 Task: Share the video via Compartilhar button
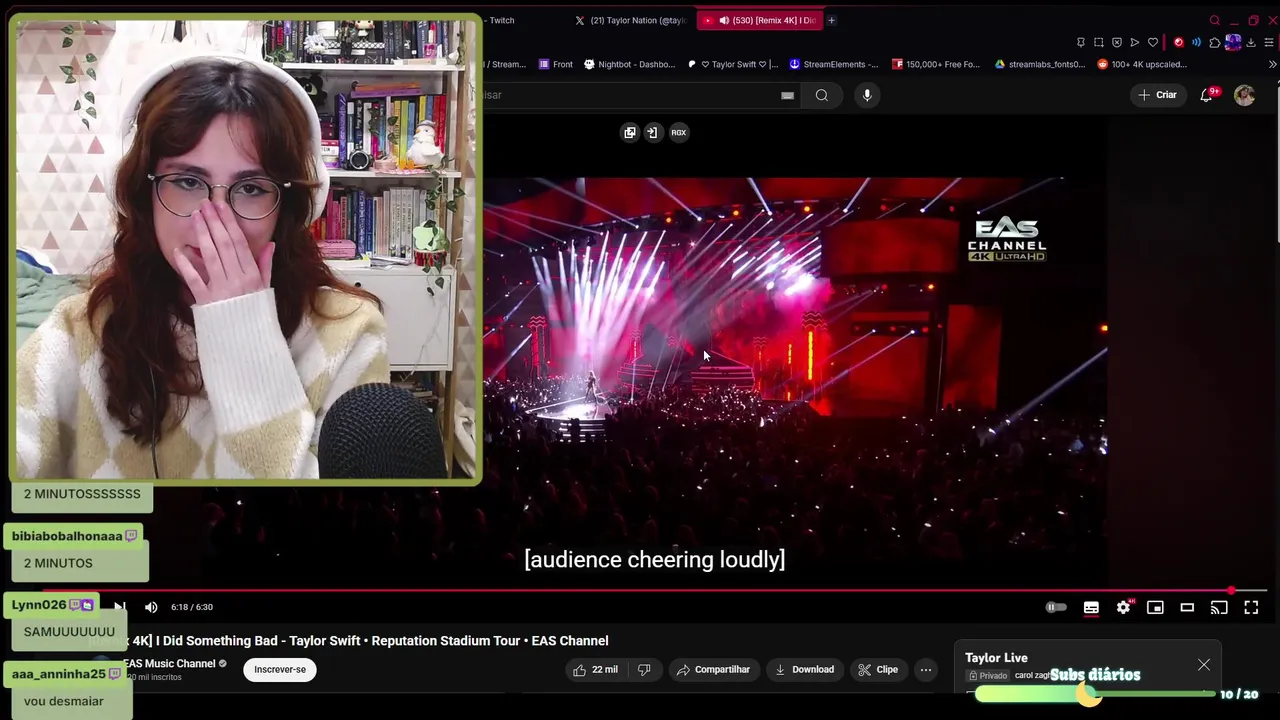713,670
